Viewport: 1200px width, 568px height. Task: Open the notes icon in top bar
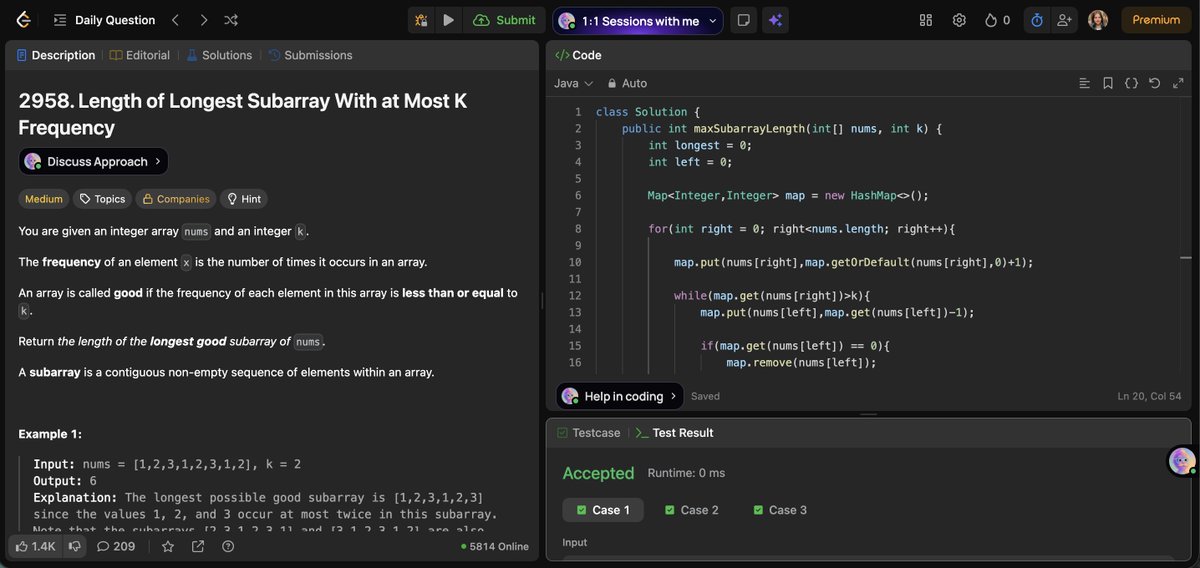(x=743, y=20)
